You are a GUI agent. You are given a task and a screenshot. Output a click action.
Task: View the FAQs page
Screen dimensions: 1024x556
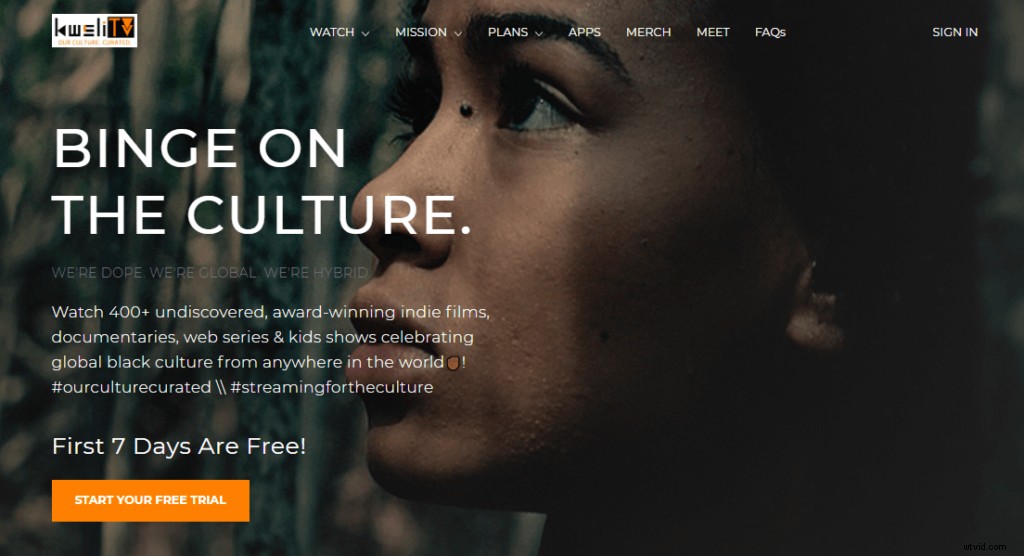click(770, 32)
